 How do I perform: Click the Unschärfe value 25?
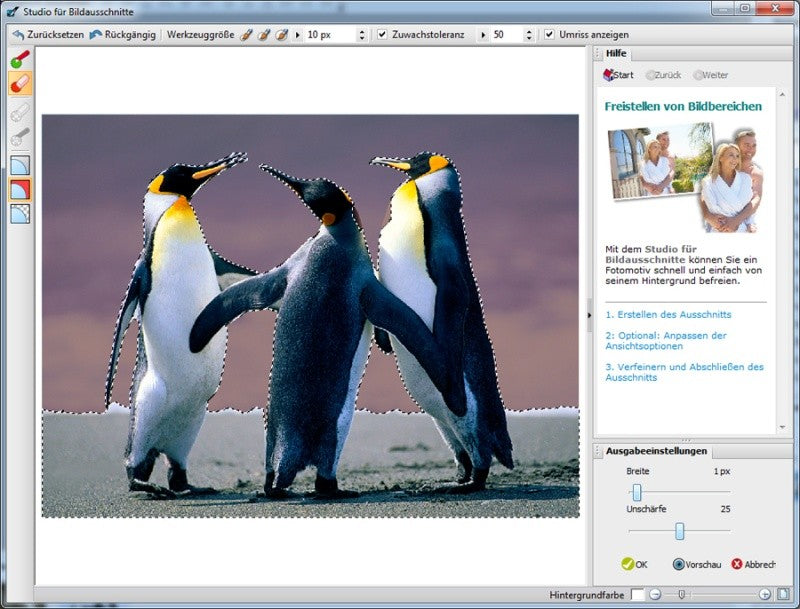tap(726, 509)
